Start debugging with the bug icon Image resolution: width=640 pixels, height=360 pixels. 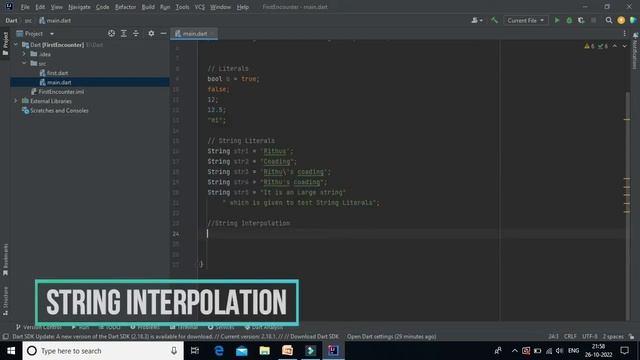click(569, 20)
